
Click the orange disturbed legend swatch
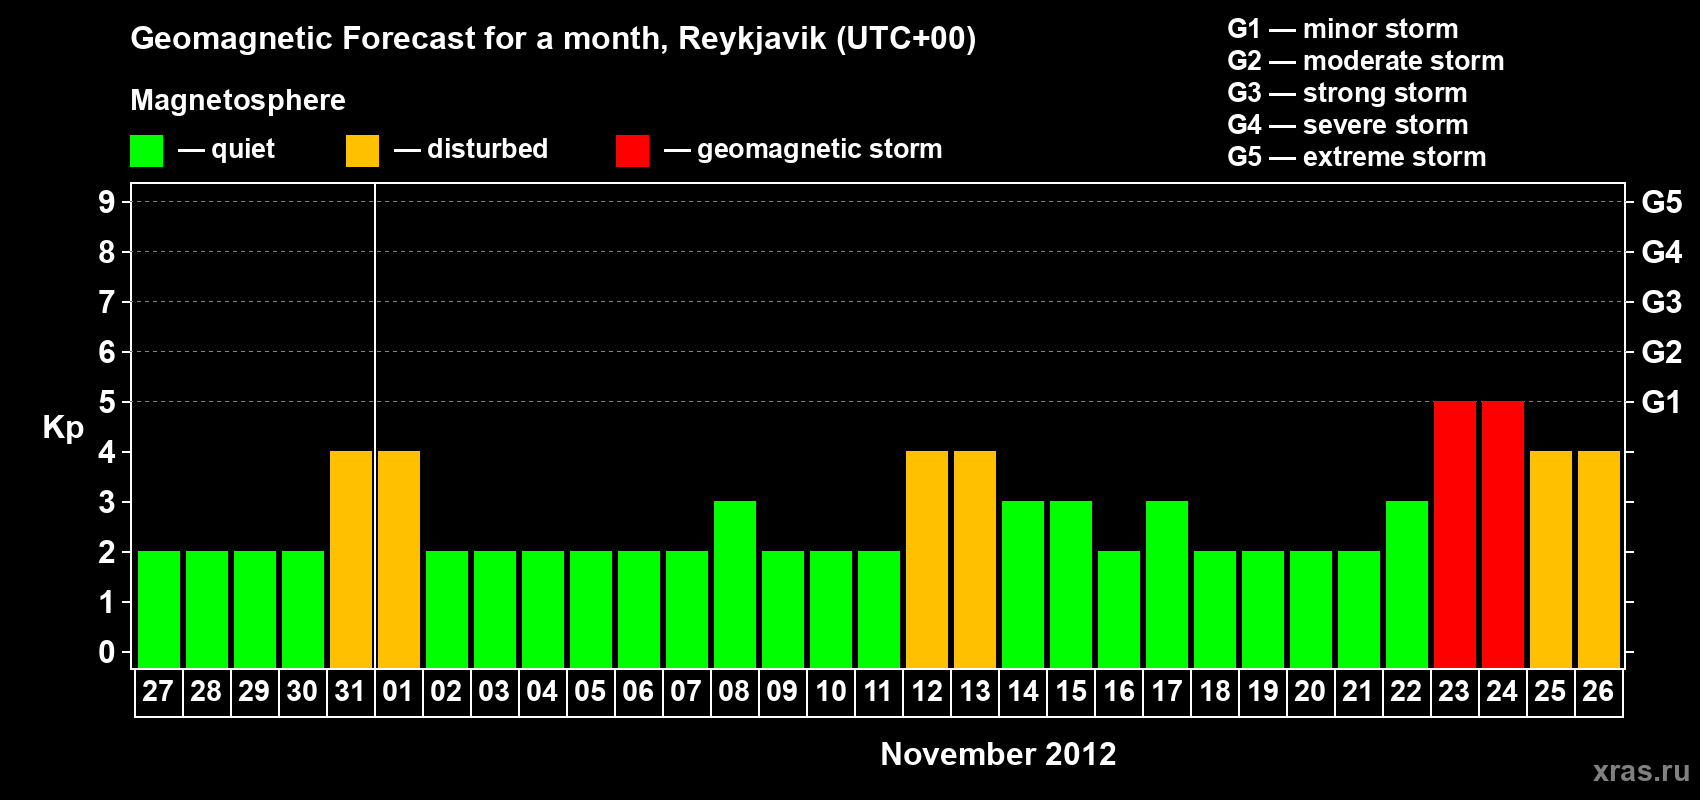tap(363, 151)
